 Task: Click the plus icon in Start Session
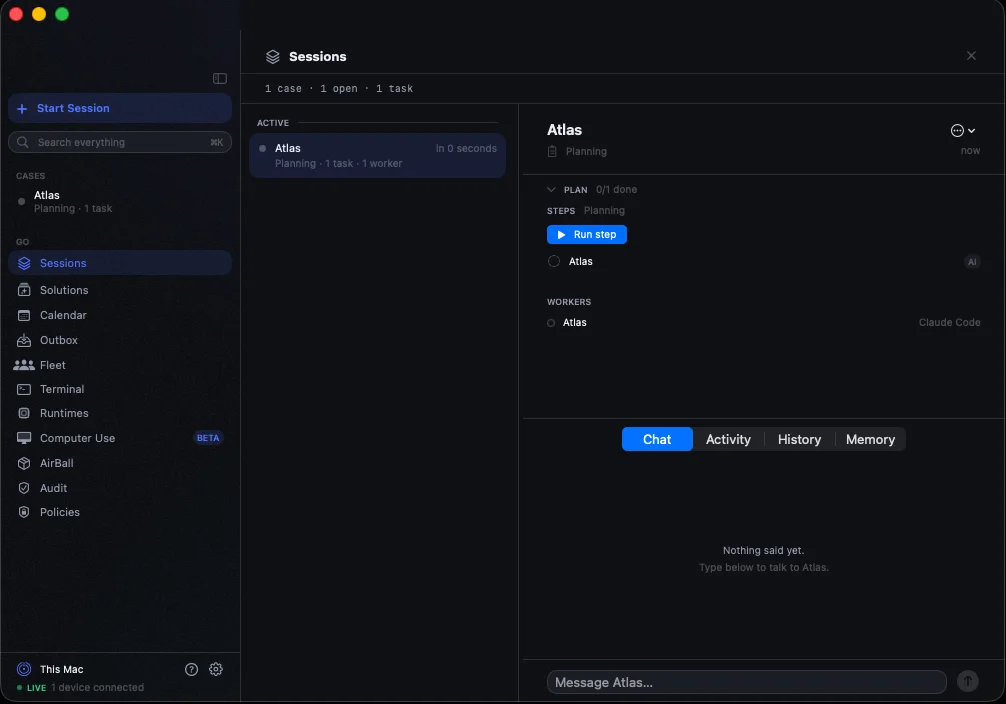[22, 108]
